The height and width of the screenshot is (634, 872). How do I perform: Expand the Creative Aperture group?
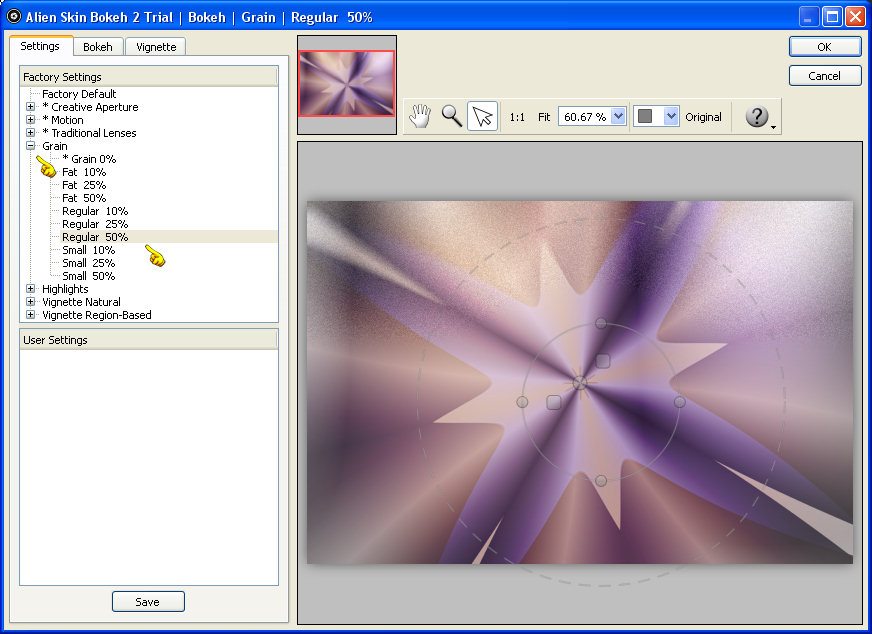30,107
